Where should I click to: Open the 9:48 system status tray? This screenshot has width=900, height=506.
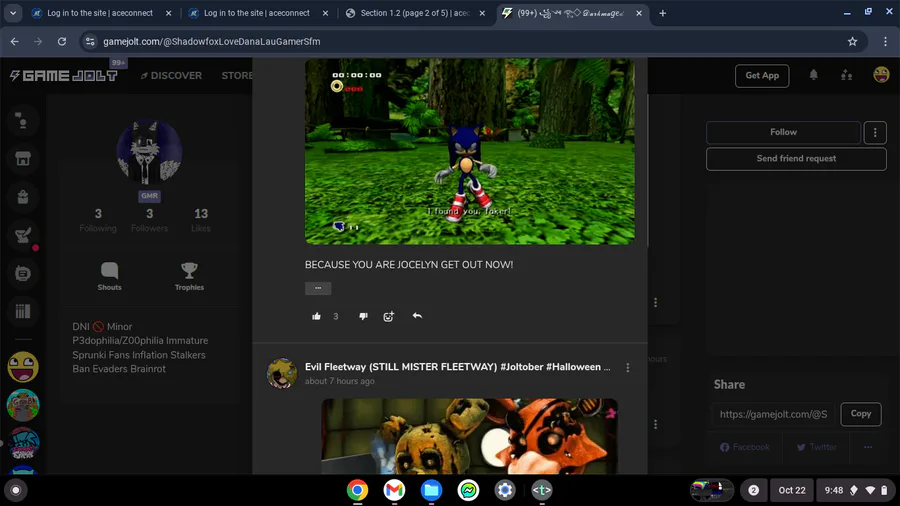855,491
